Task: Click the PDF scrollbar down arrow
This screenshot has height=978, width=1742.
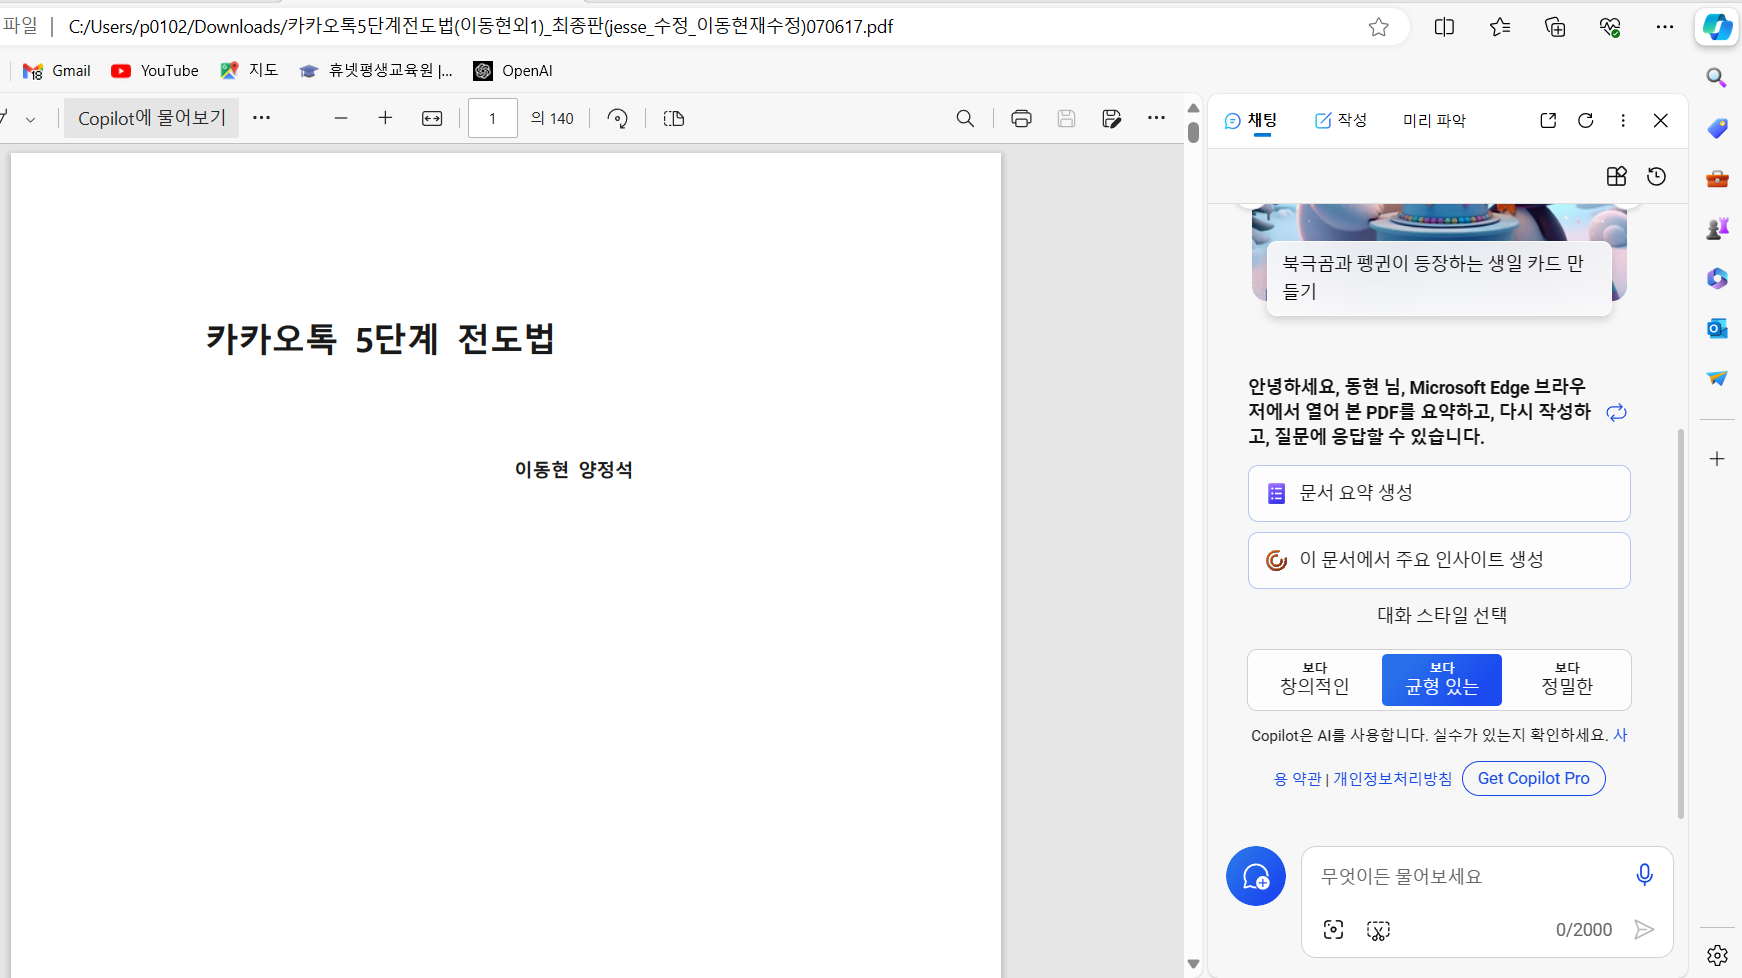Action: click(1193, 964)
